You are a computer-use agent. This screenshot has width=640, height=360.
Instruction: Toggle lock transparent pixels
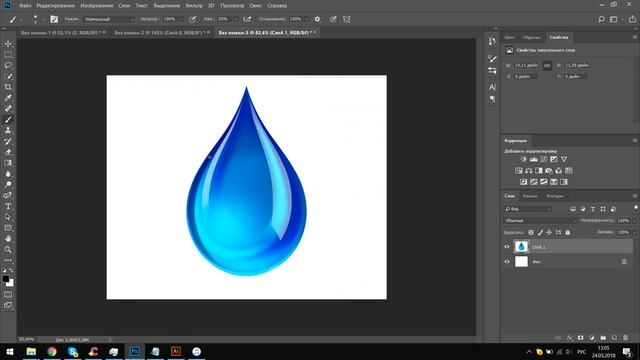click(531, 232)
